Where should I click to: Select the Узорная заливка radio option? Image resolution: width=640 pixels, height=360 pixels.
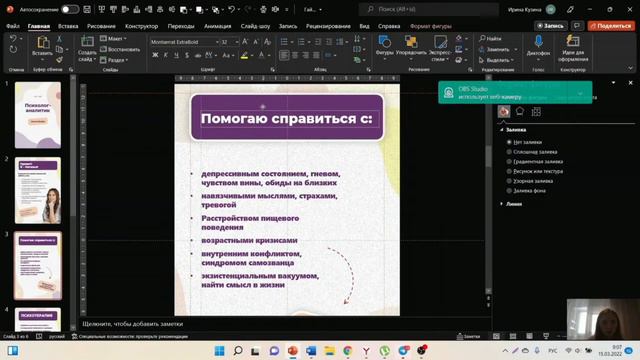coord(509,181)
